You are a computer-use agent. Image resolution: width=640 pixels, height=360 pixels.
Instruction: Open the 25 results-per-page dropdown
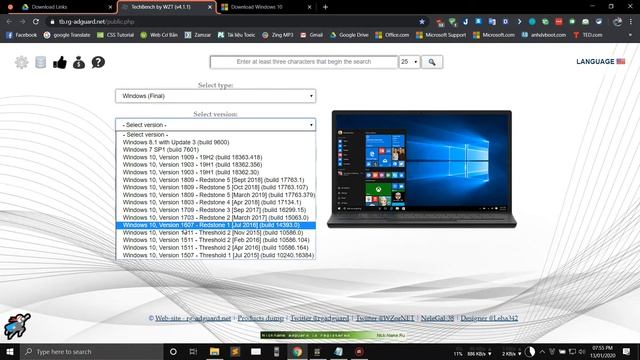(409, 62)
